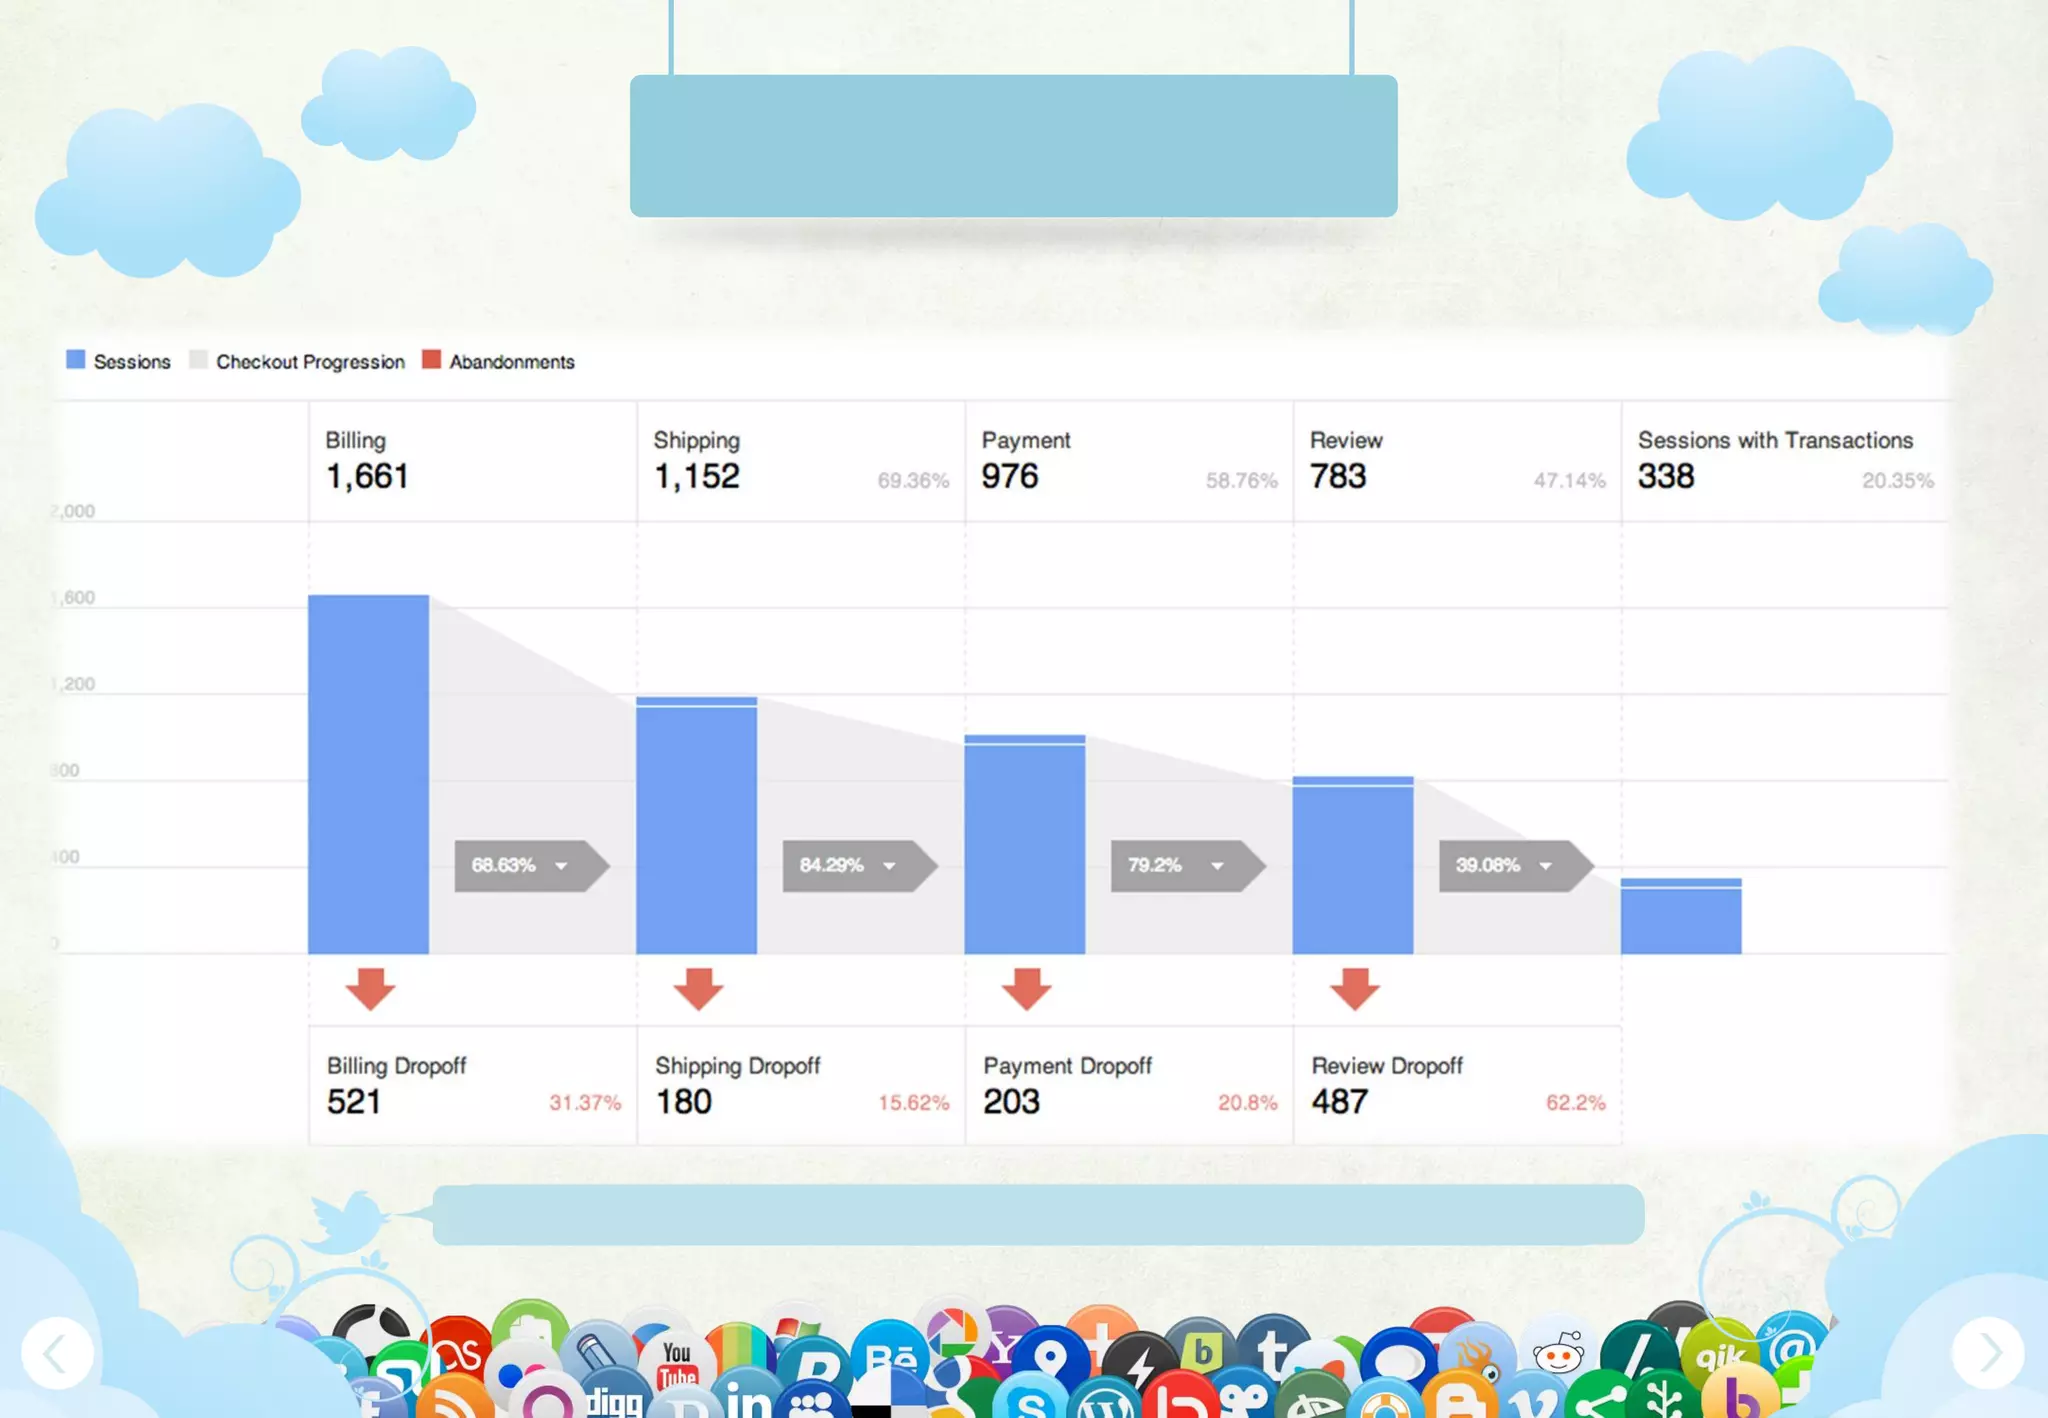Click the Reddit alien icon
The image size is (2048, 1418).
click(x=1558, y=1354)
